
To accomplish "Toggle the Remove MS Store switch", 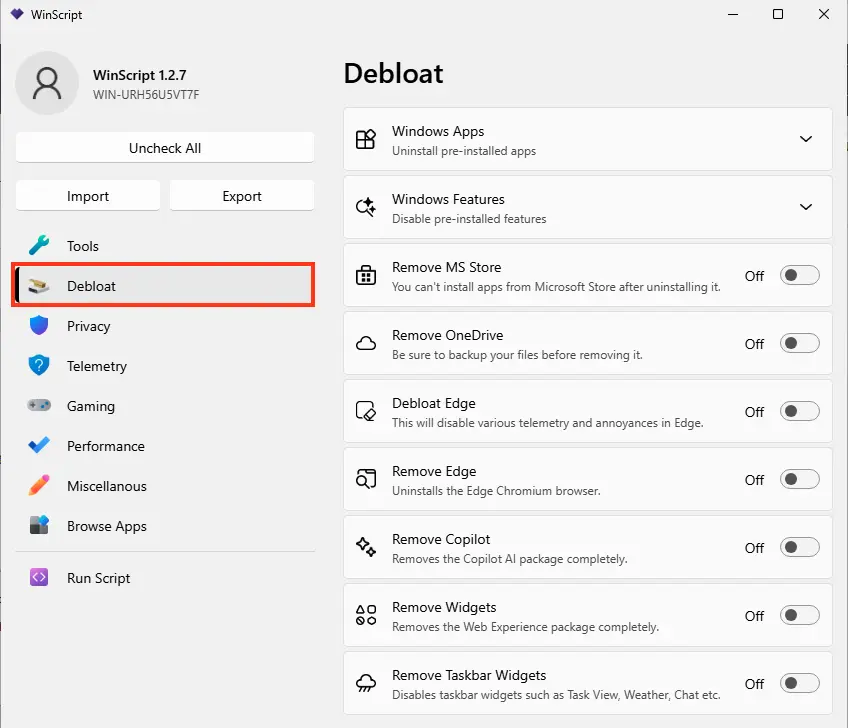I will [x=799, y=275].
